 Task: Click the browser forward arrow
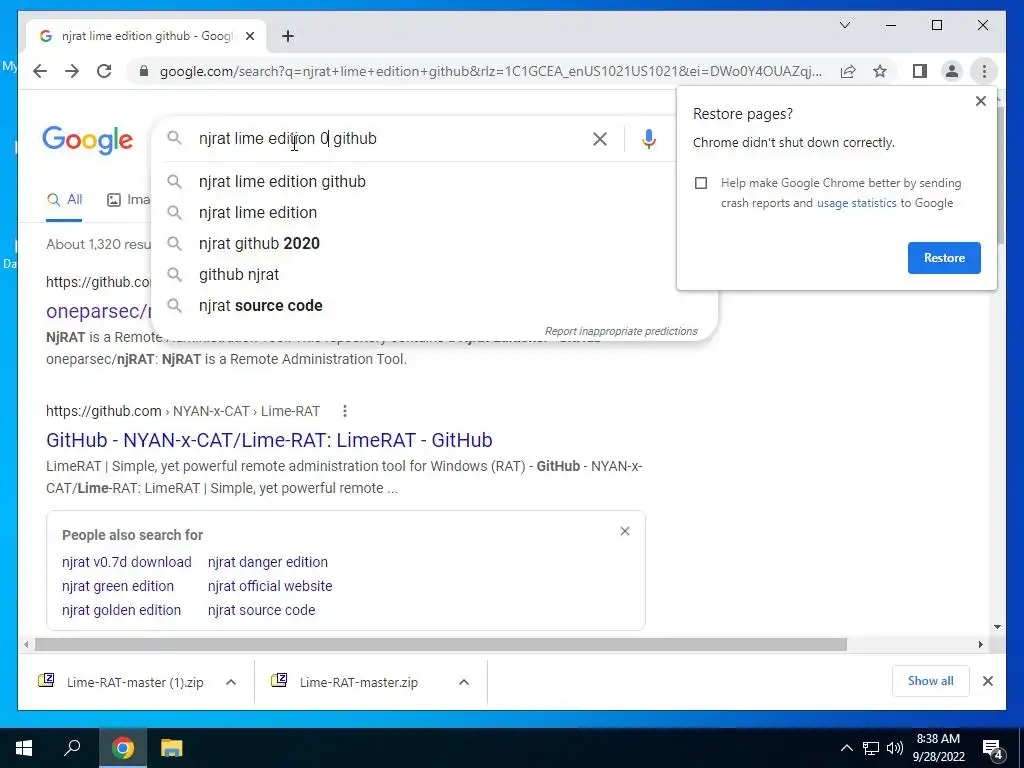(72, 71)
